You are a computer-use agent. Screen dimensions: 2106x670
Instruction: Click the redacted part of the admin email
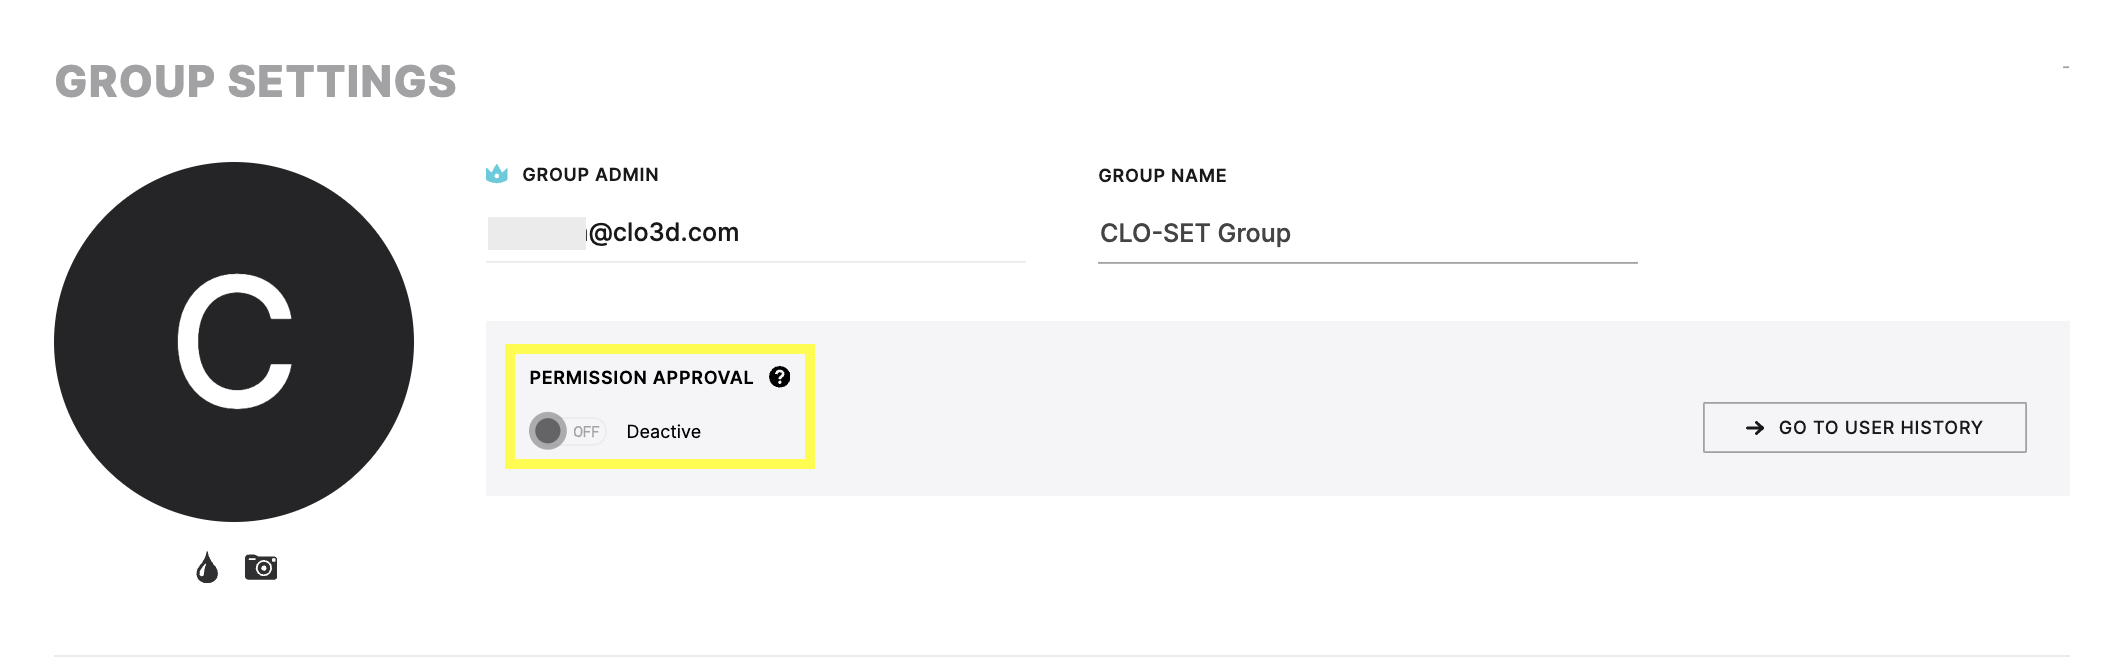coord(537,233)
